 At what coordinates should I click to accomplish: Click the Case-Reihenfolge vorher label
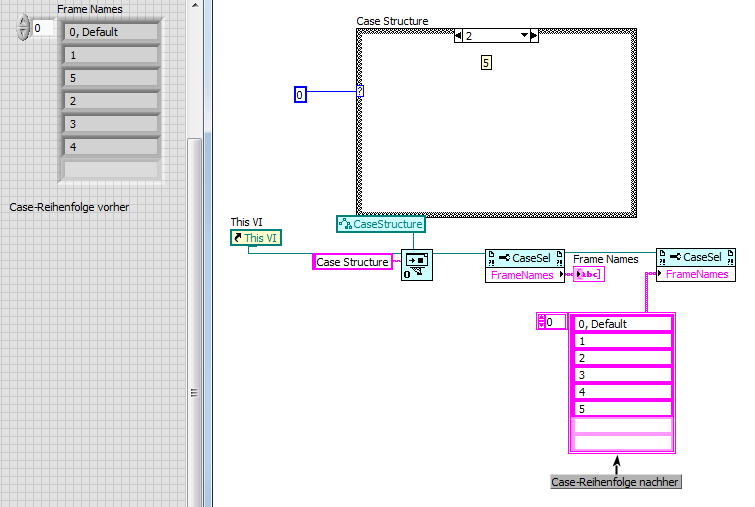click(69, 207)
